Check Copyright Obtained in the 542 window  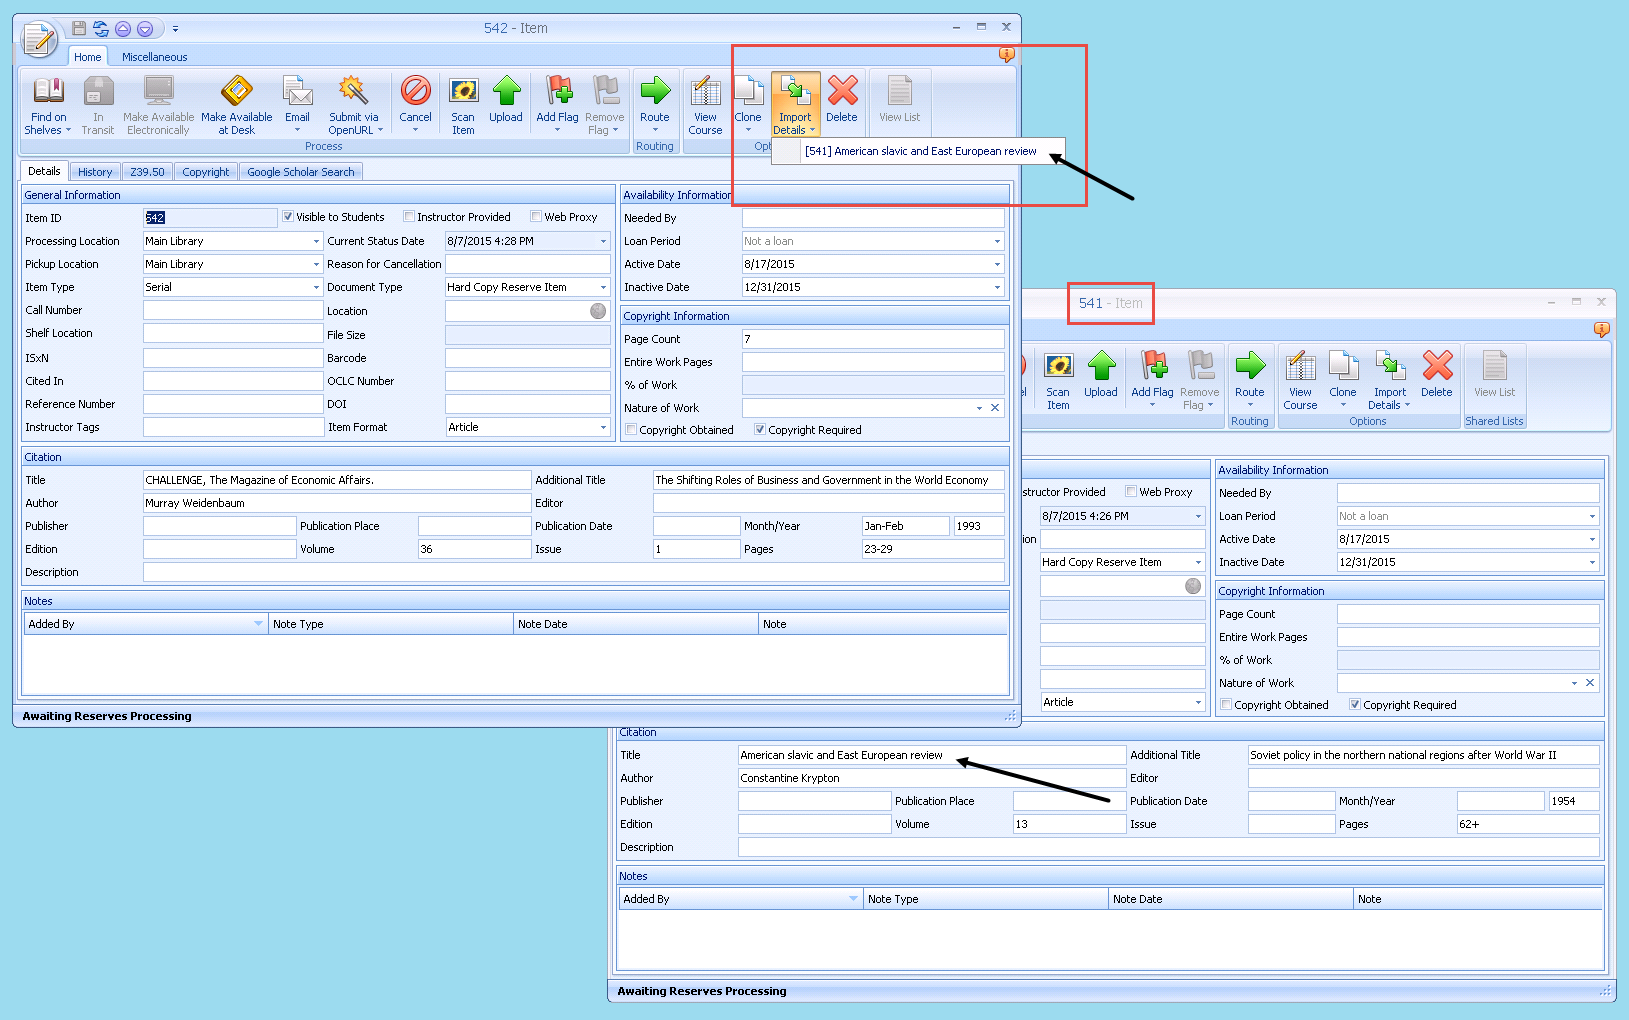click(x=631, y=430)
